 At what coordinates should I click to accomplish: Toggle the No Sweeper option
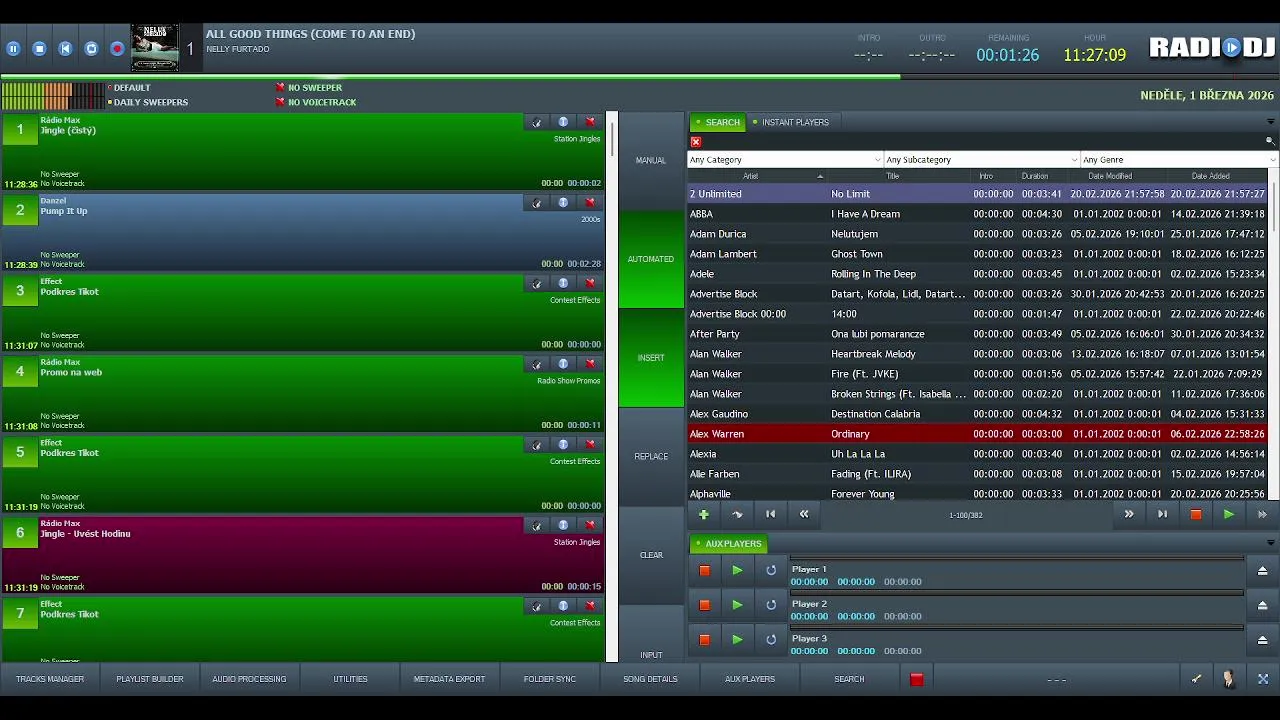click(309, 88)
